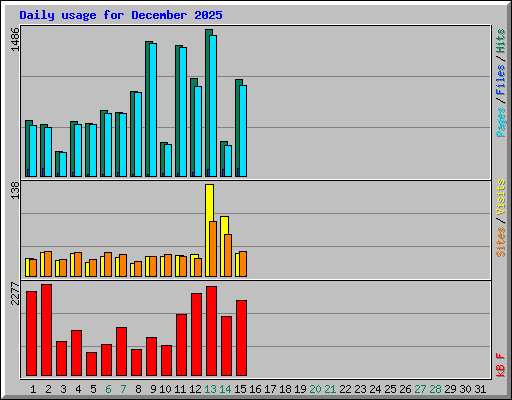Click the red KB bar for day 15

tap(242, 338)
